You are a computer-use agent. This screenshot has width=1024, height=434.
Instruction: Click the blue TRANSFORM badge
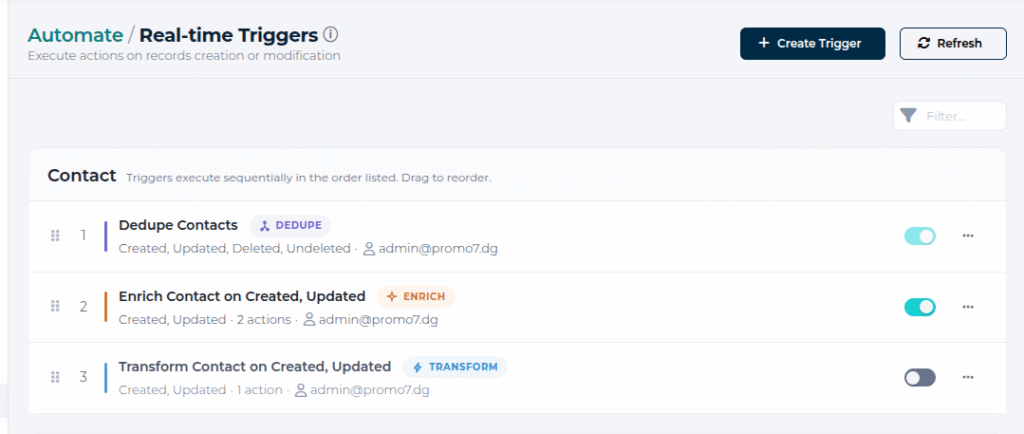point(455,367)
